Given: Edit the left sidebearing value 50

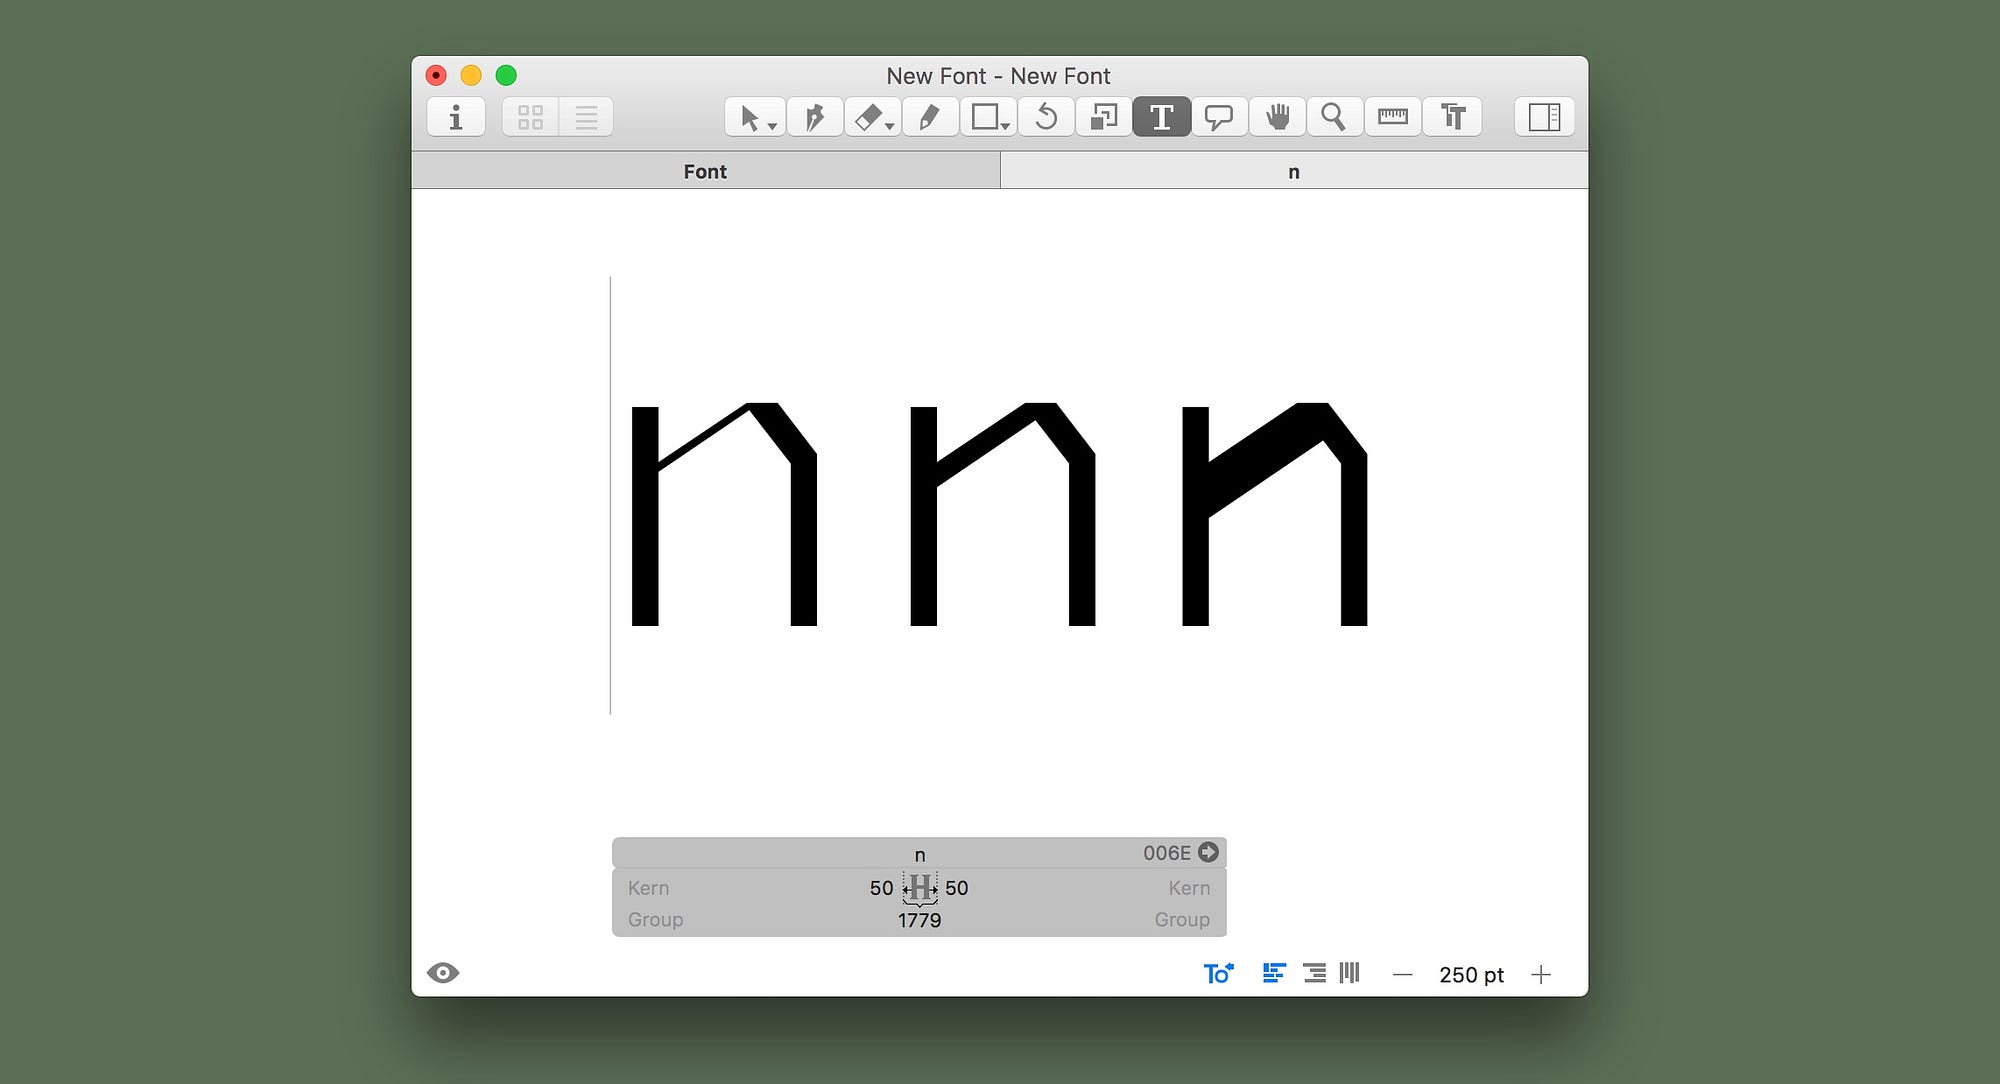Looking at the screenshot, I should [x=881, y=888].
